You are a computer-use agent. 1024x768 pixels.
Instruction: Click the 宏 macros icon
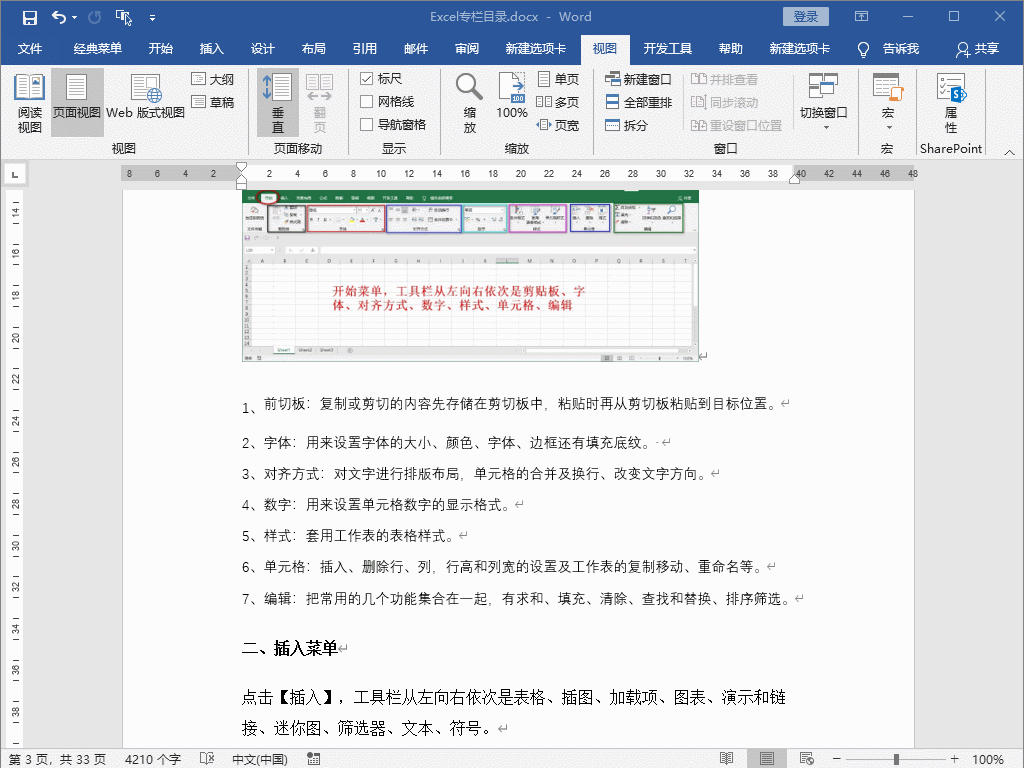[888, 88]
